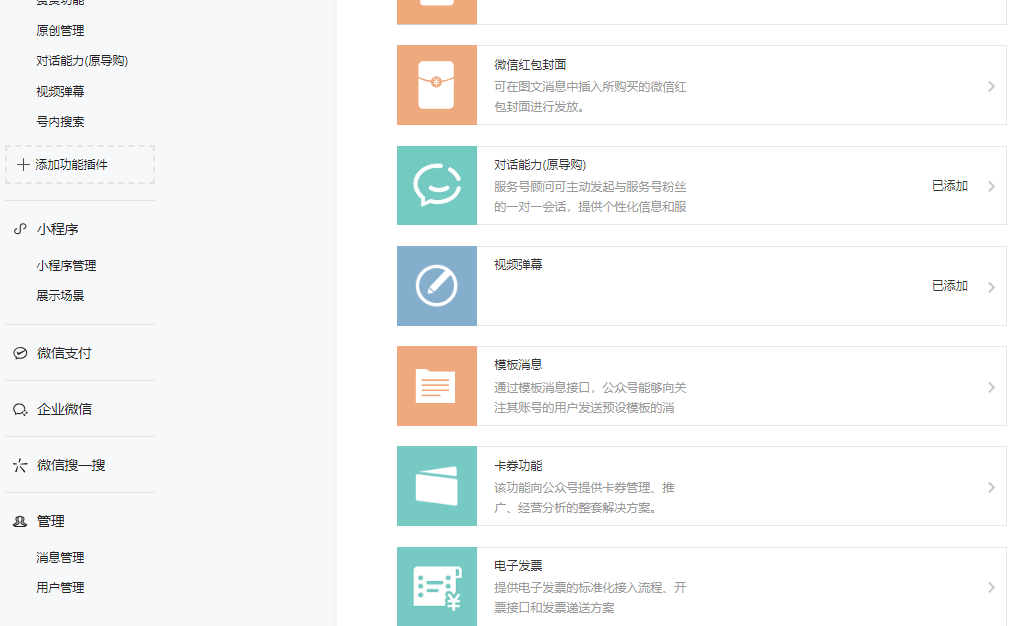The image size is (1020, 626).
Task: Click 已添加 status on 视频弹幕 card
Action: (950, 286)
